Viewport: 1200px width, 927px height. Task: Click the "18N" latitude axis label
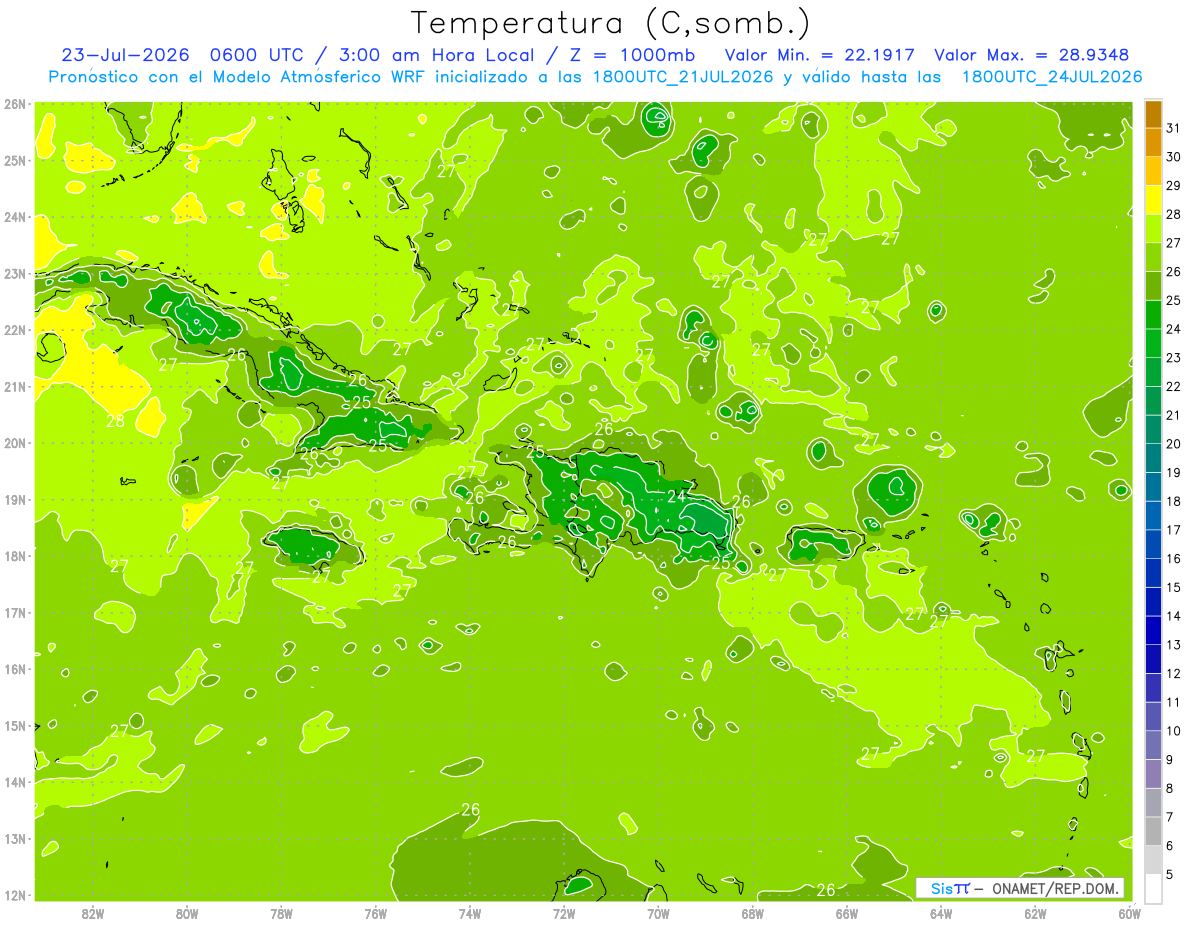[x=15, y=556]
